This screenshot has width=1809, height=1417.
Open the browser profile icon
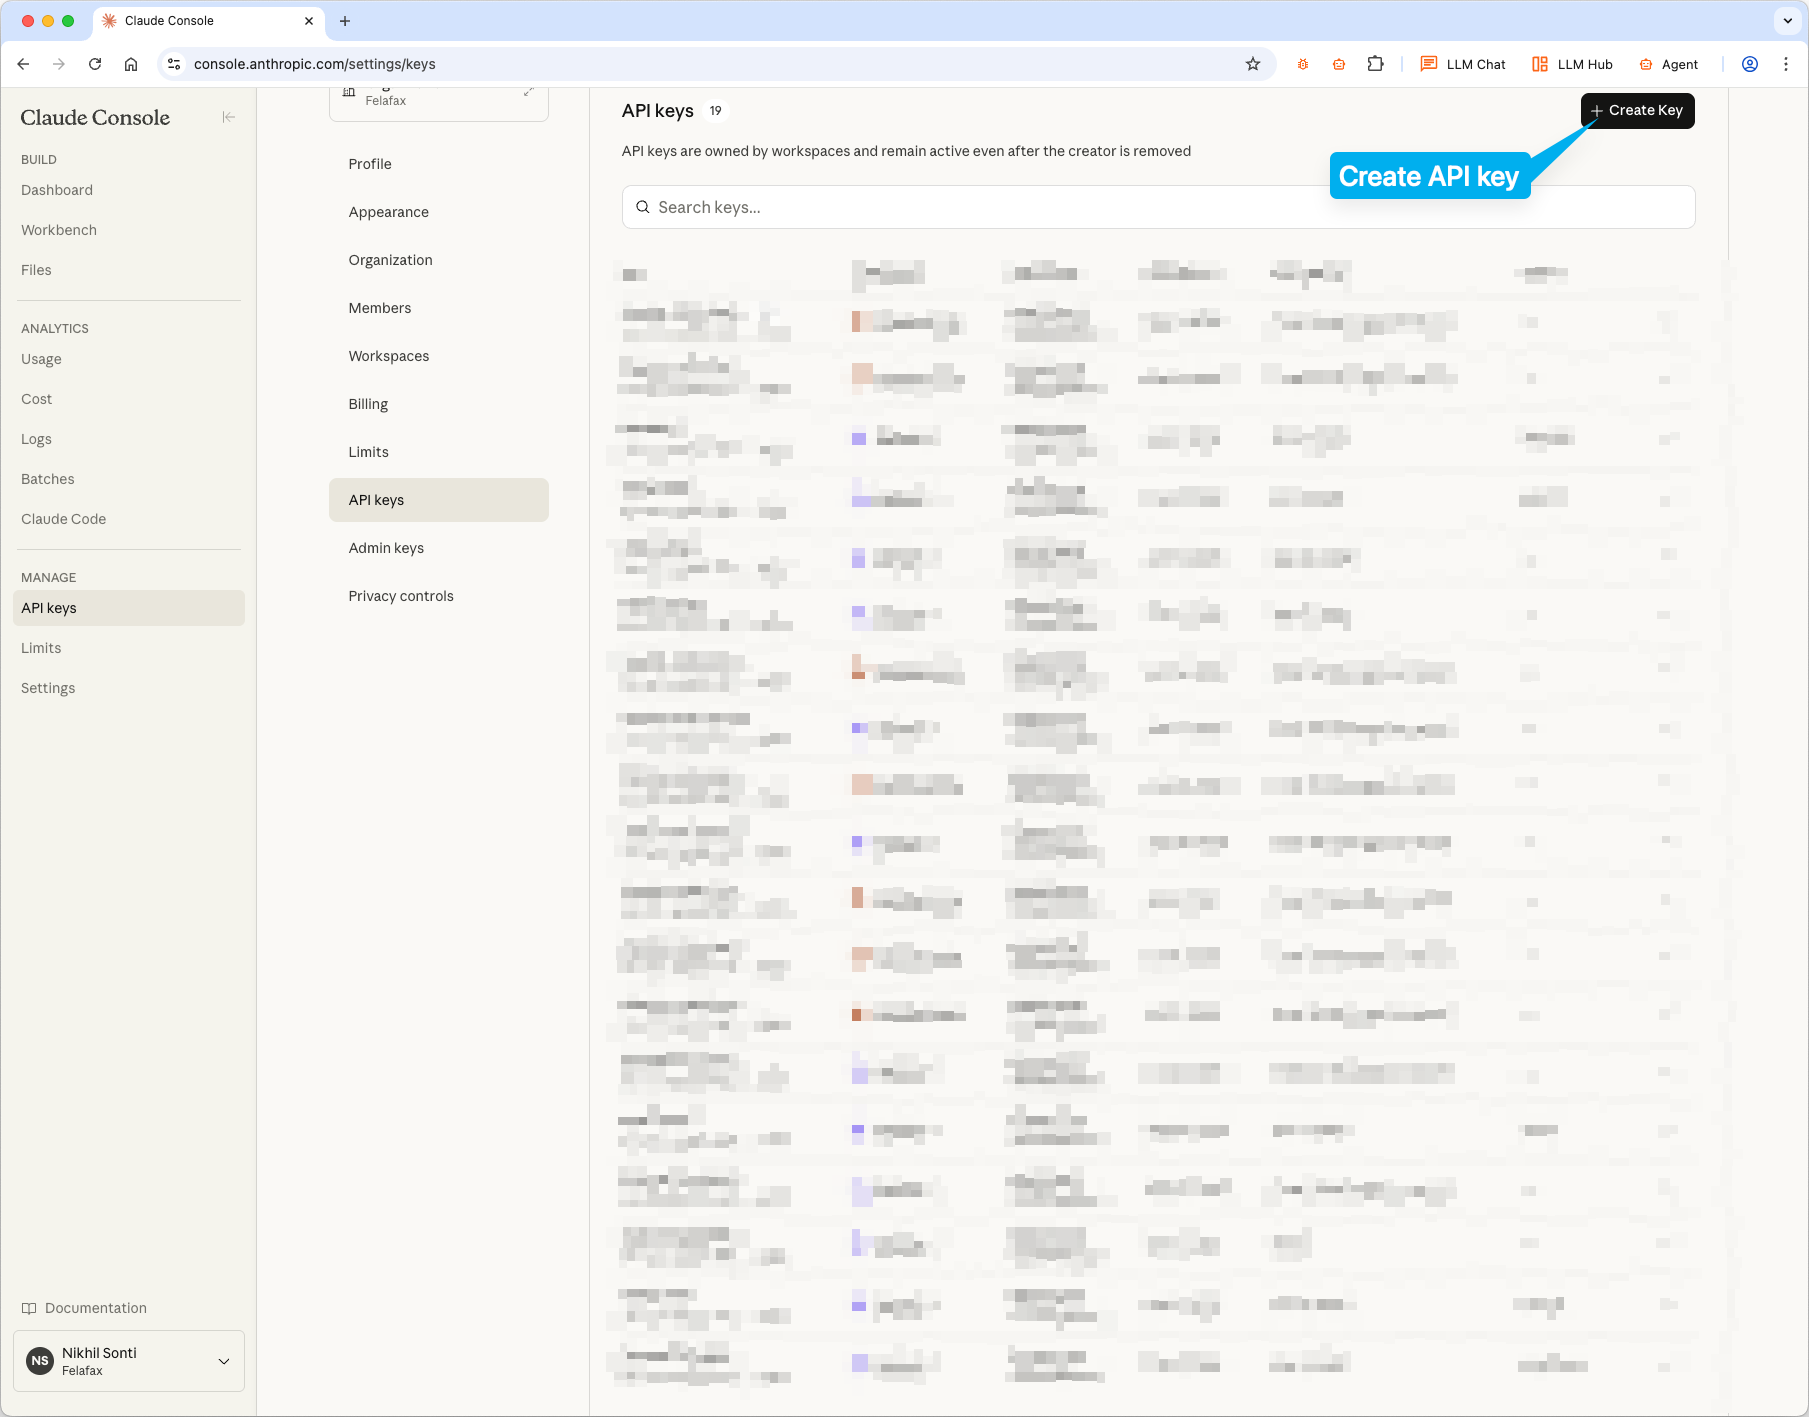click(x=1750, y=64)
